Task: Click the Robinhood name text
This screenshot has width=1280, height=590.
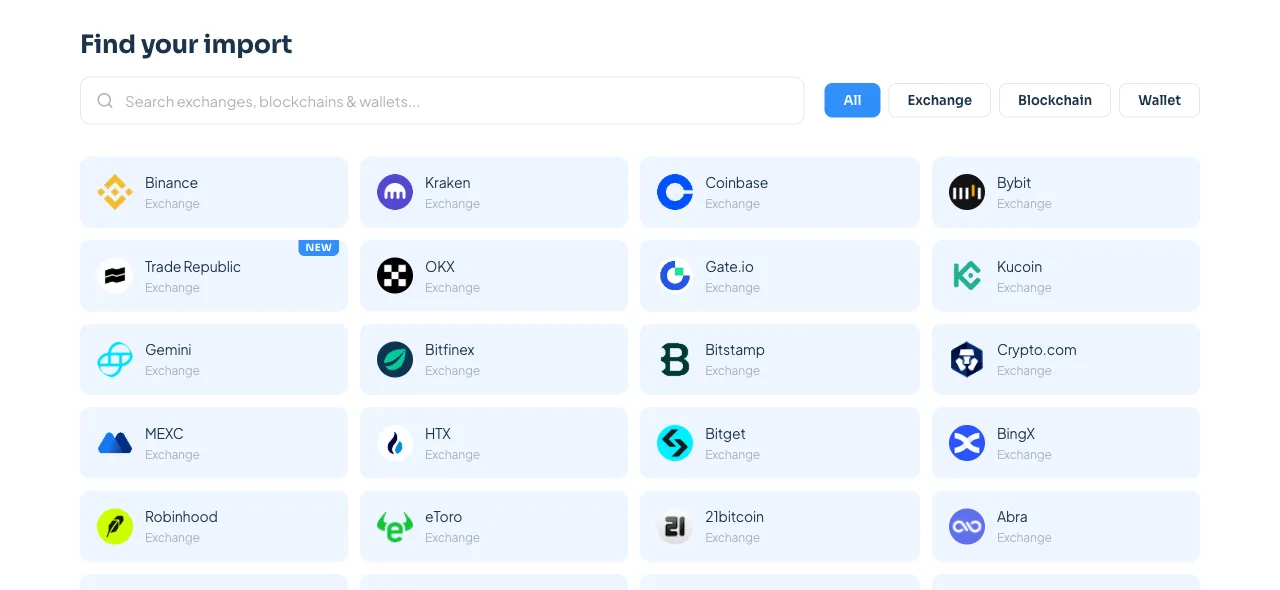Action: [x=181, y=517]
